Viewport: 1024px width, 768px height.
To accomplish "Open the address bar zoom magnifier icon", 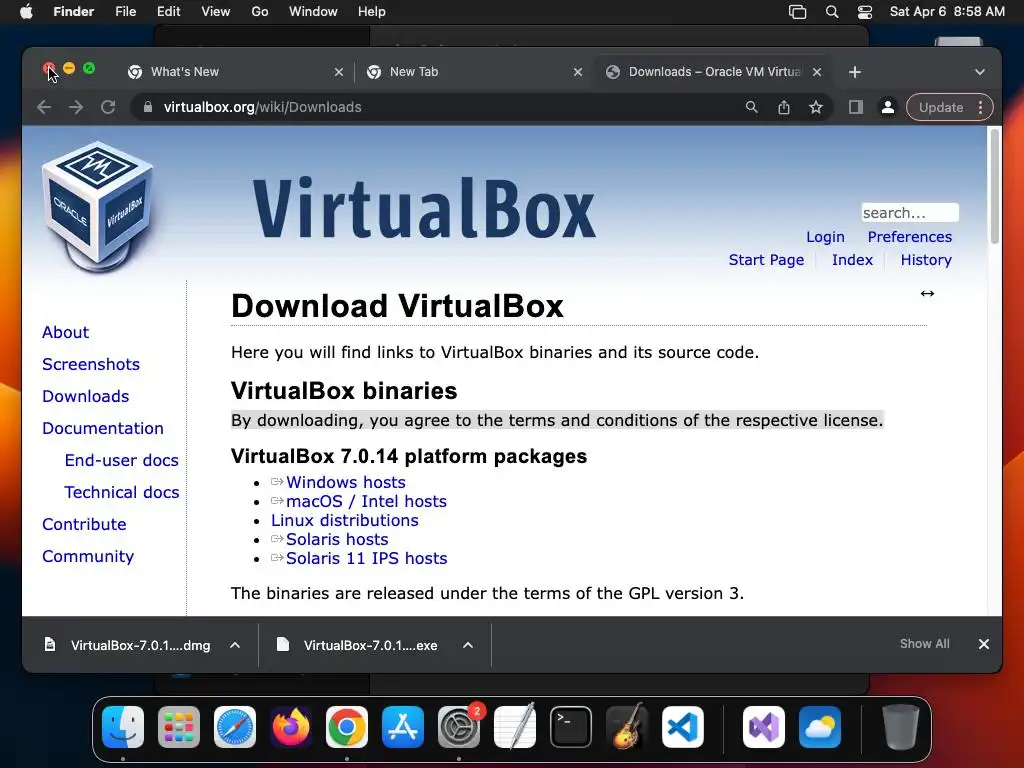I will pyautogui.click(x=752, y=107).
